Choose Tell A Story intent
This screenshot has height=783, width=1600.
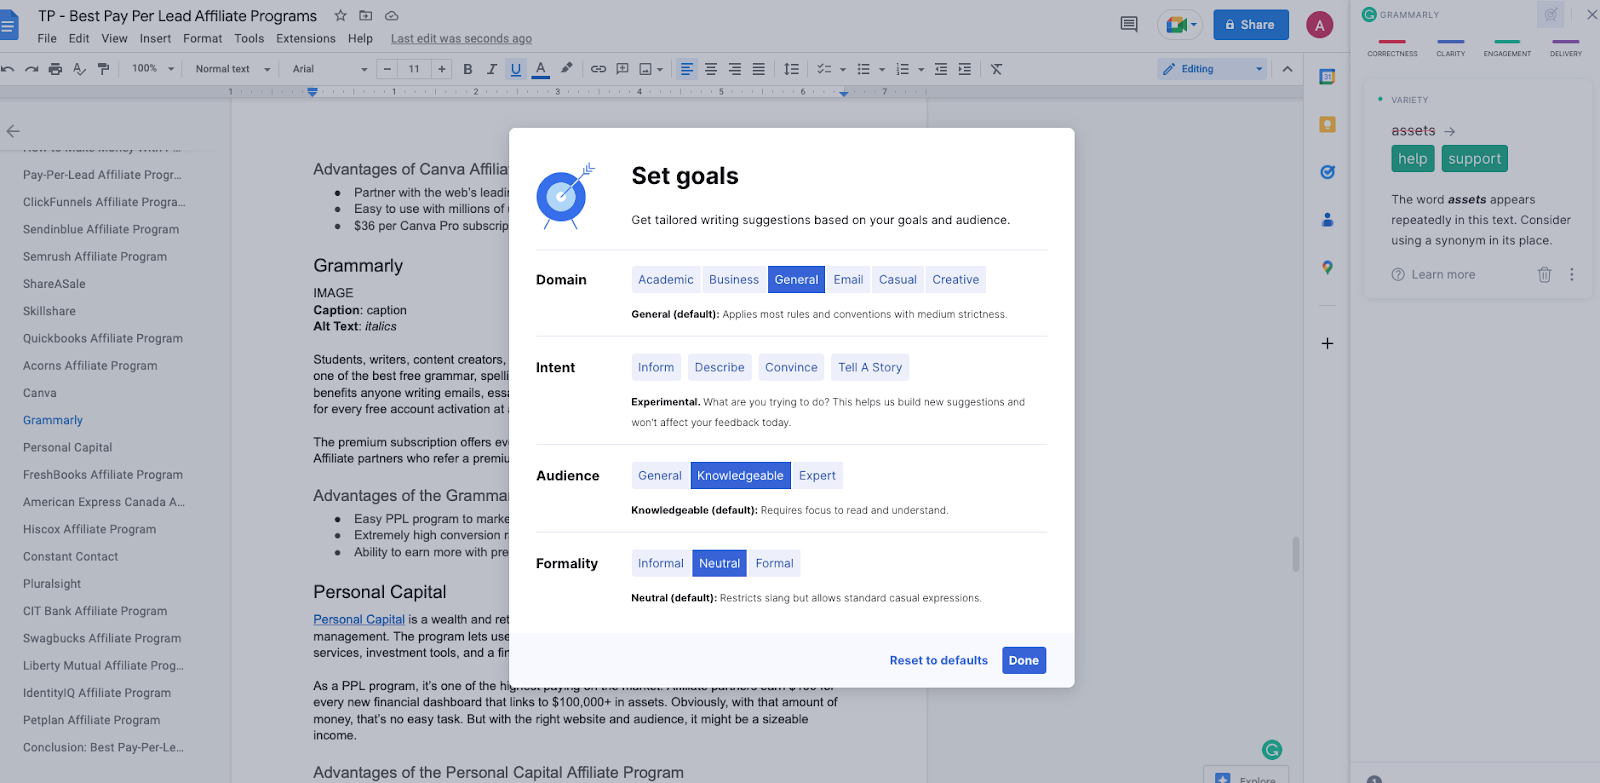pos(870,368)
